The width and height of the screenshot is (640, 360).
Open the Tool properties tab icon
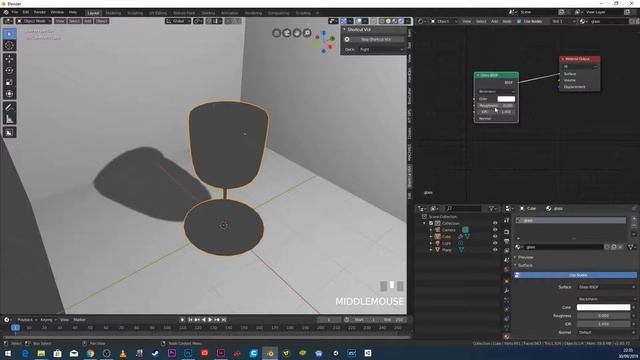507,220
